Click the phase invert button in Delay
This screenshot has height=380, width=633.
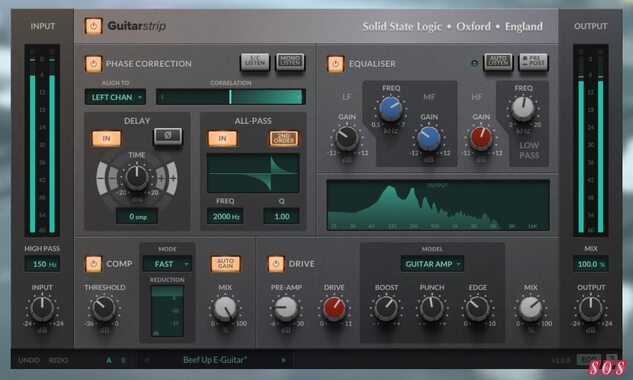point(168,136)
